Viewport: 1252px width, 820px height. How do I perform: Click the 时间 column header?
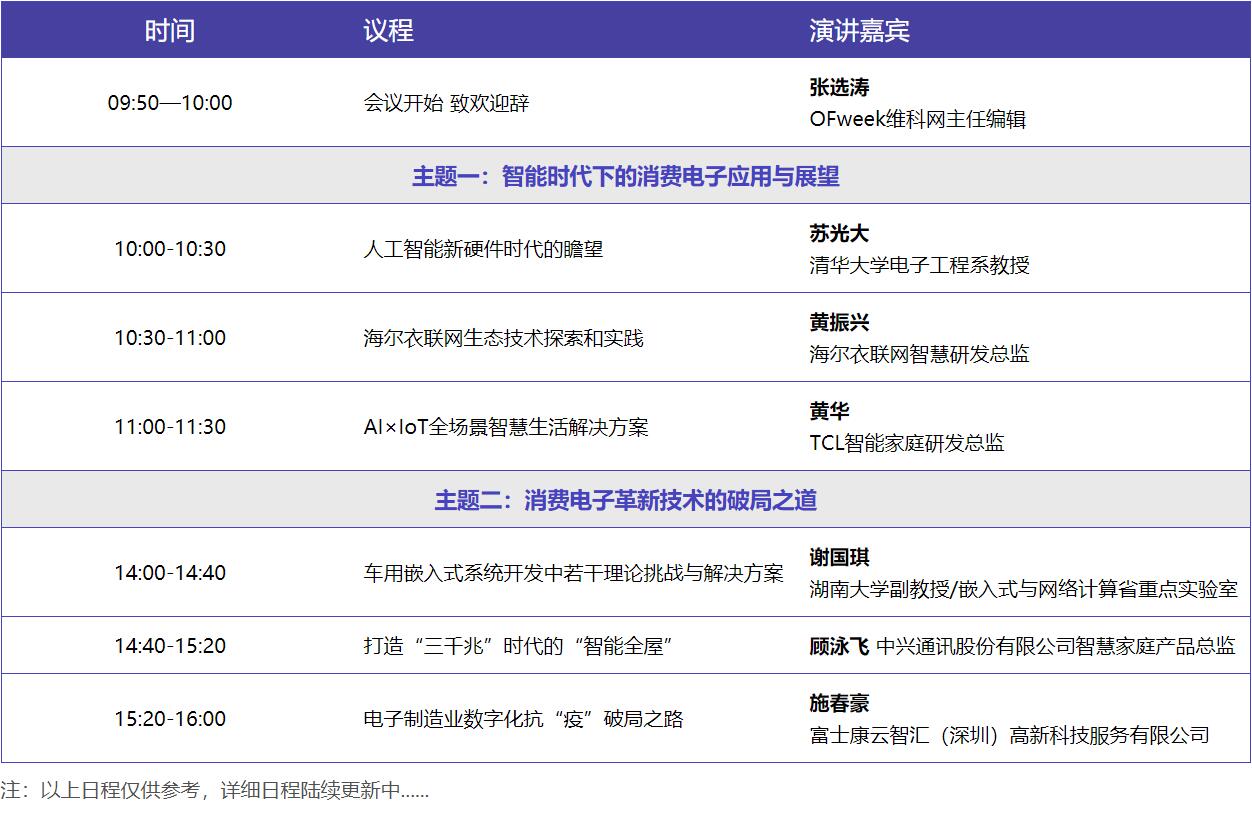point(170,30)
